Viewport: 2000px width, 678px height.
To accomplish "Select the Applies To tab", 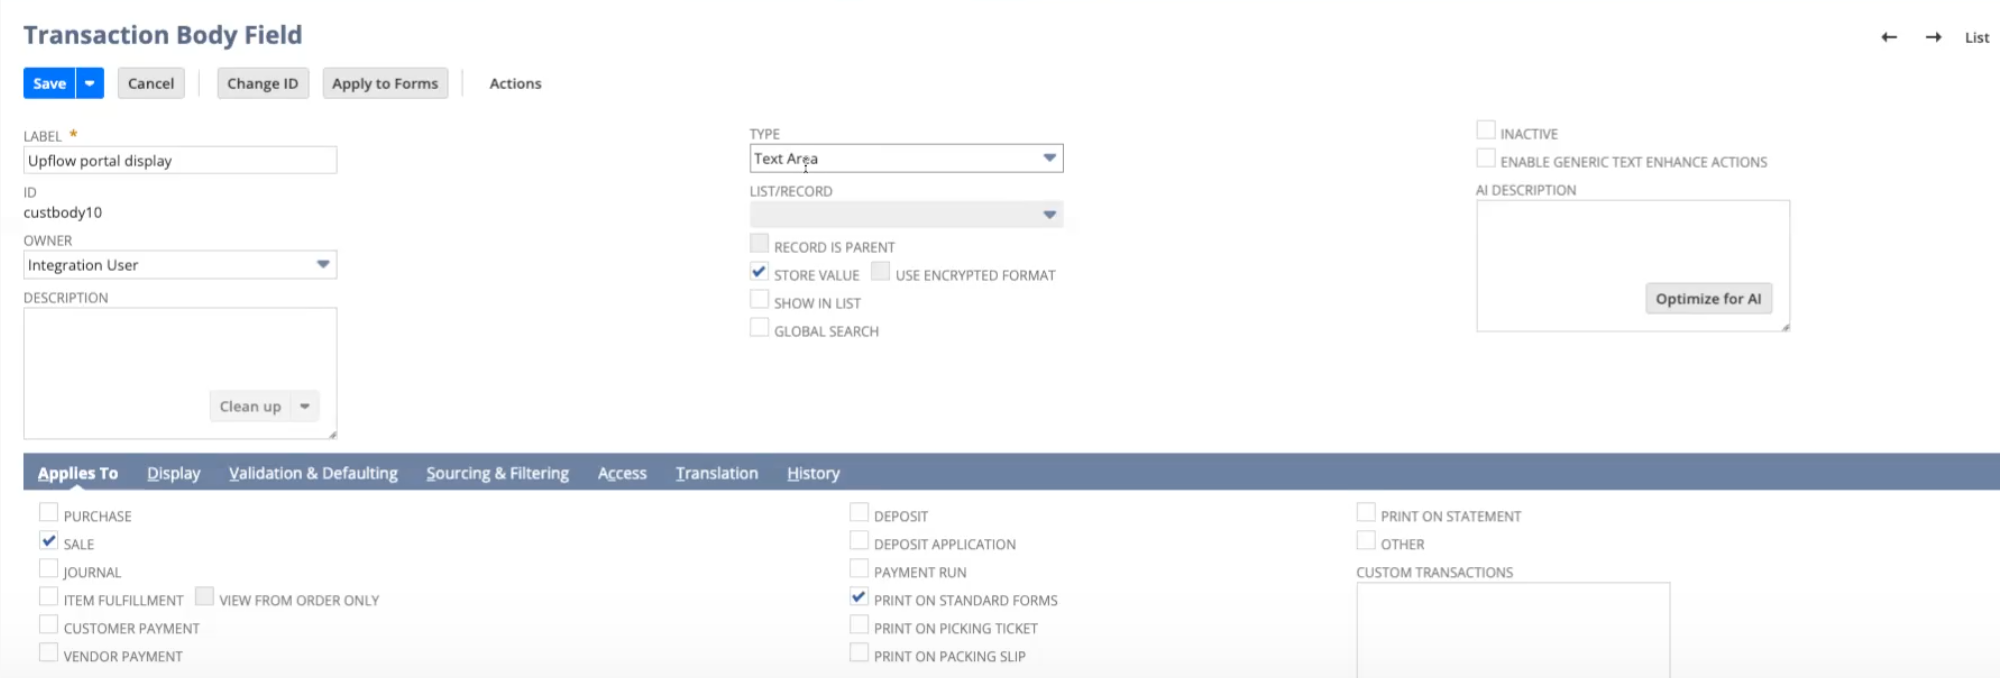I will tap(78, 473).
